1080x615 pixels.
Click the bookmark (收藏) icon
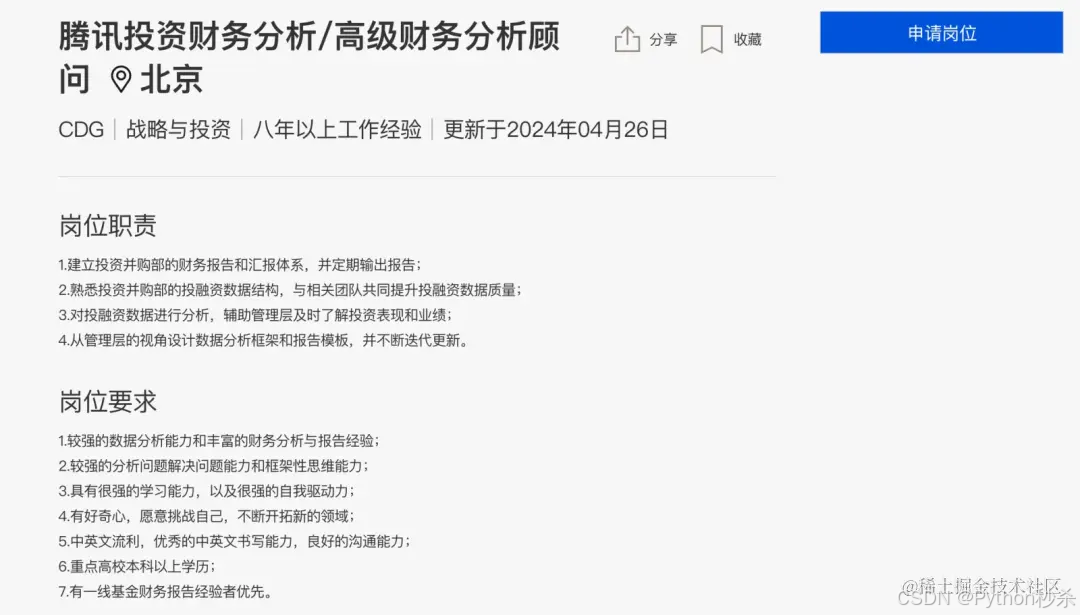[712, 39]
